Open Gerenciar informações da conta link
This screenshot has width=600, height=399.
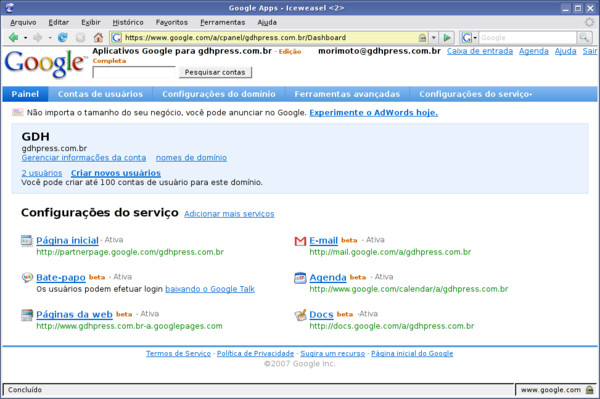(84, 158)
